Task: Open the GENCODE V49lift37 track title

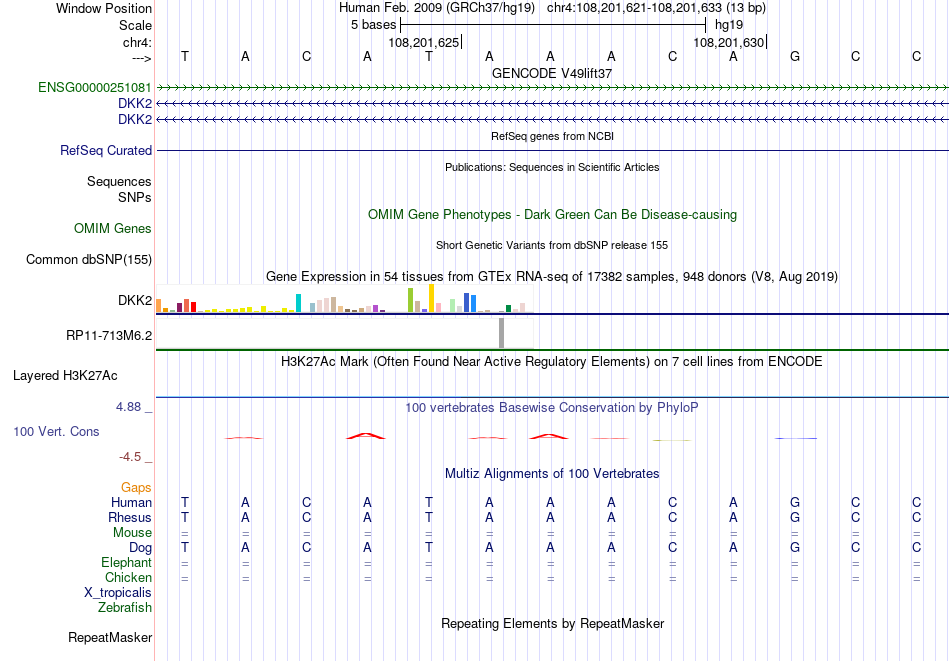Action: pyautogui.click(x=552, y=73)
